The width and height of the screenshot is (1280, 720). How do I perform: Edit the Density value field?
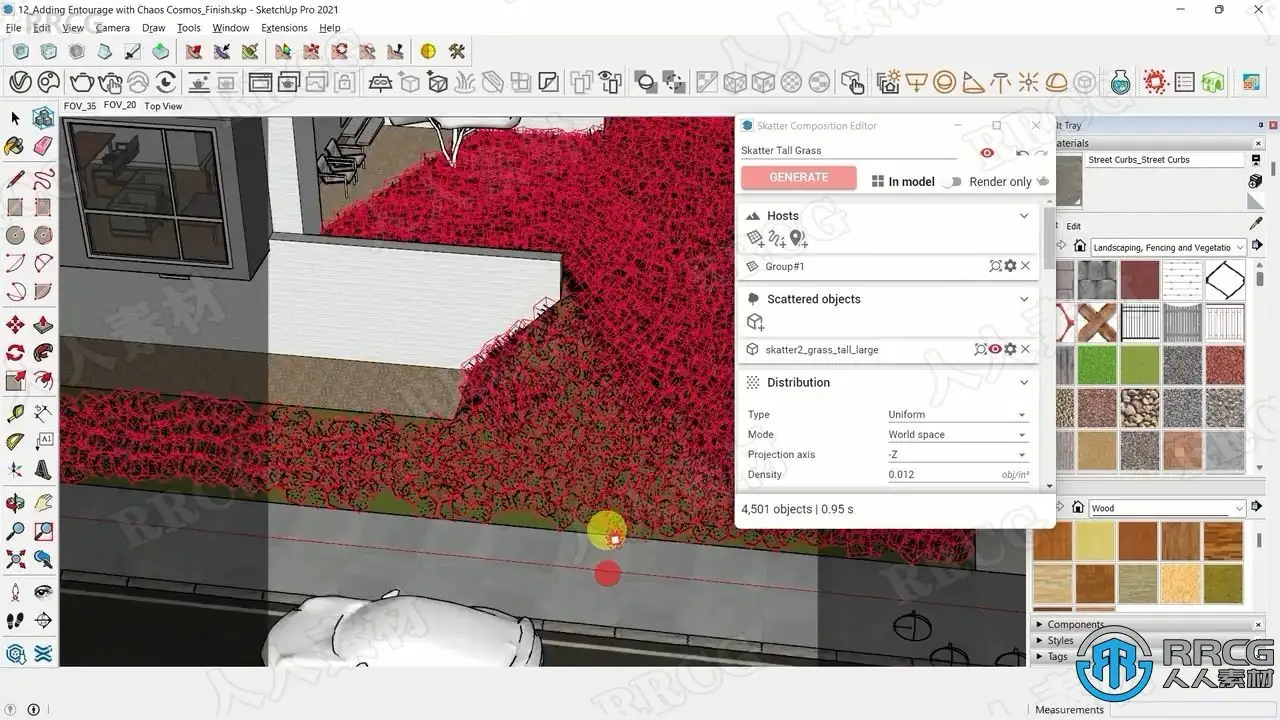click(957, 474)
